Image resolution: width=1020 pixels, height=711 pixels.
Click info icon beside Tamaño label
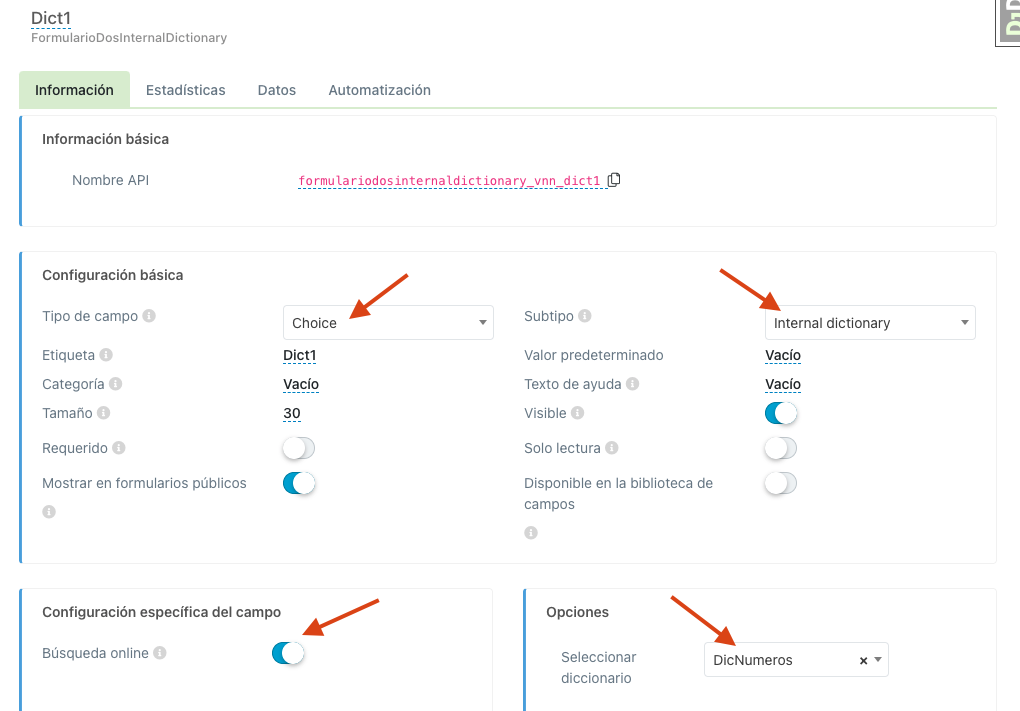coord(103,413)
